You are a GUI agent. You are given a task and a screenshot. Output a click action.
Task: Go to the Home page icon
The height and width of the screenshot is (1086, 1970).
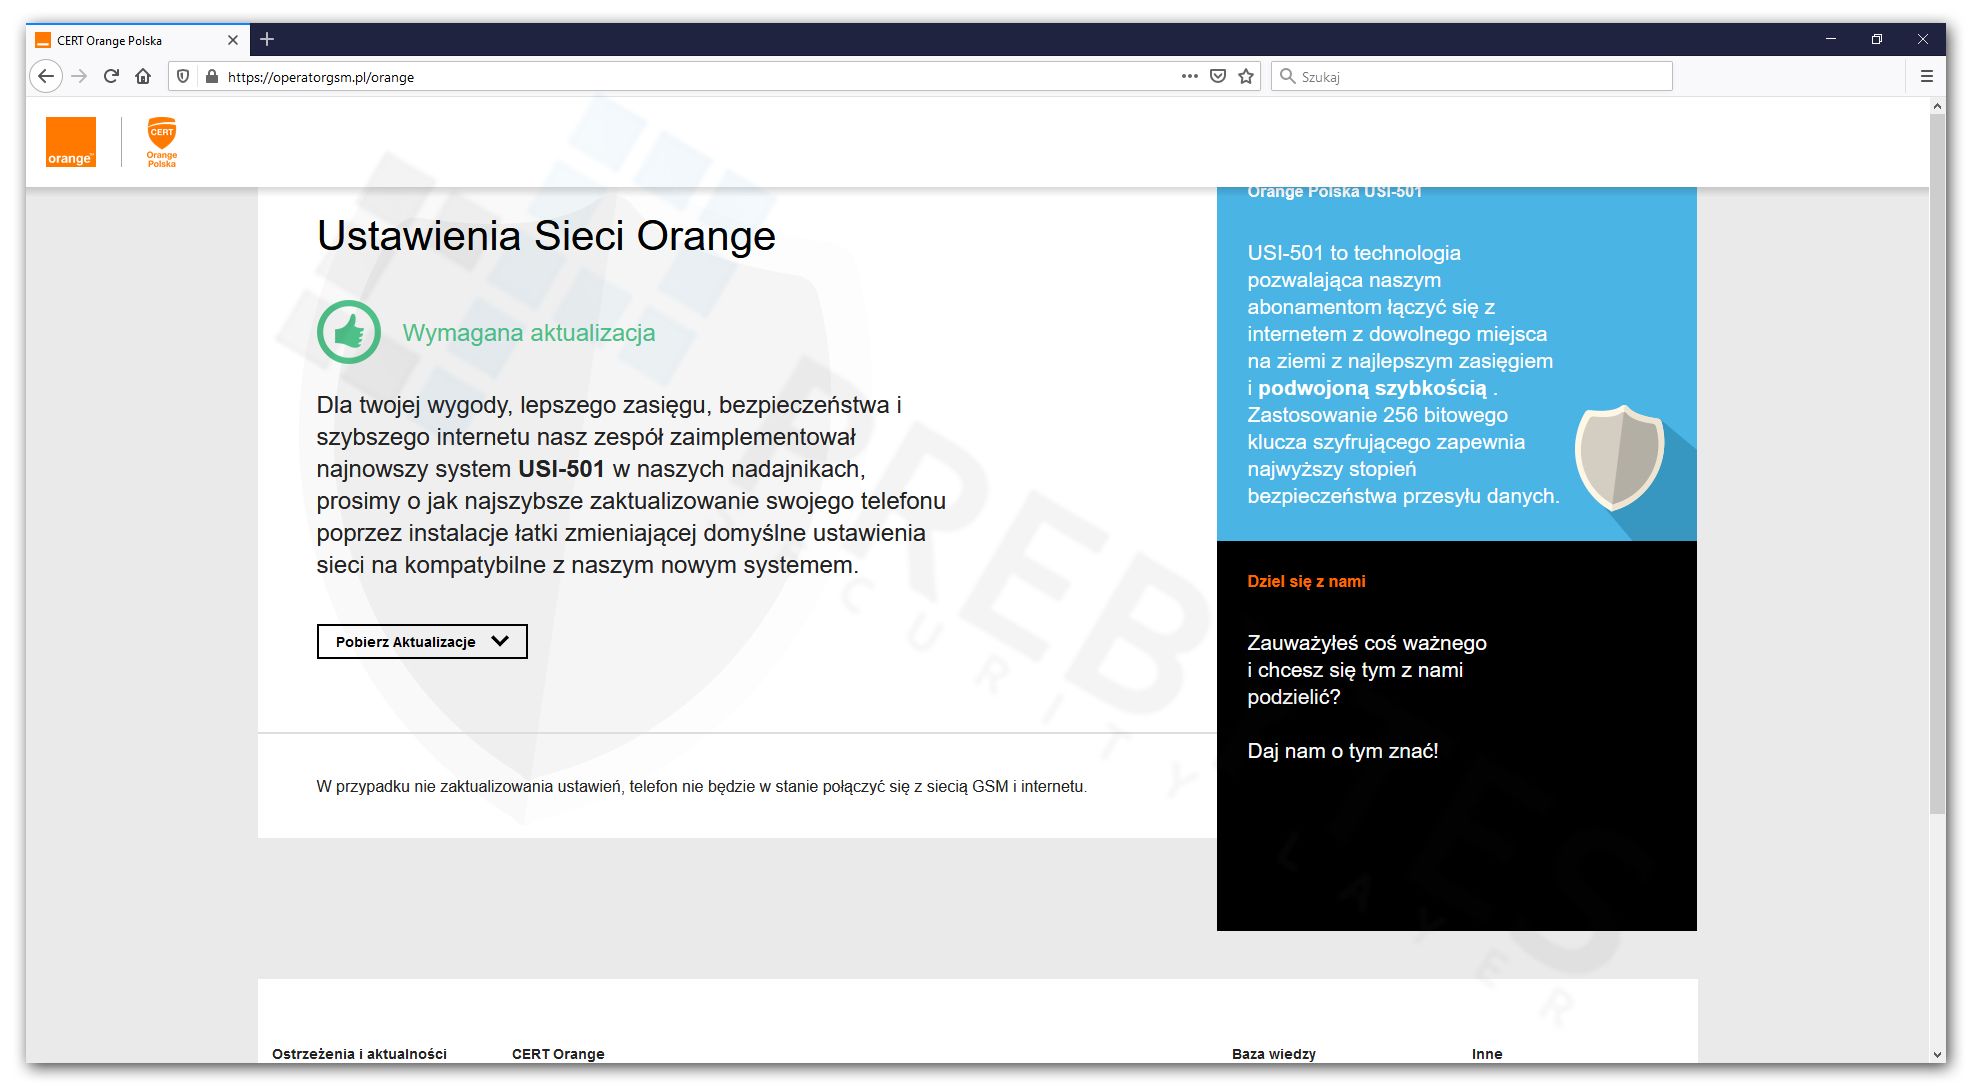[x=143, y=76]
